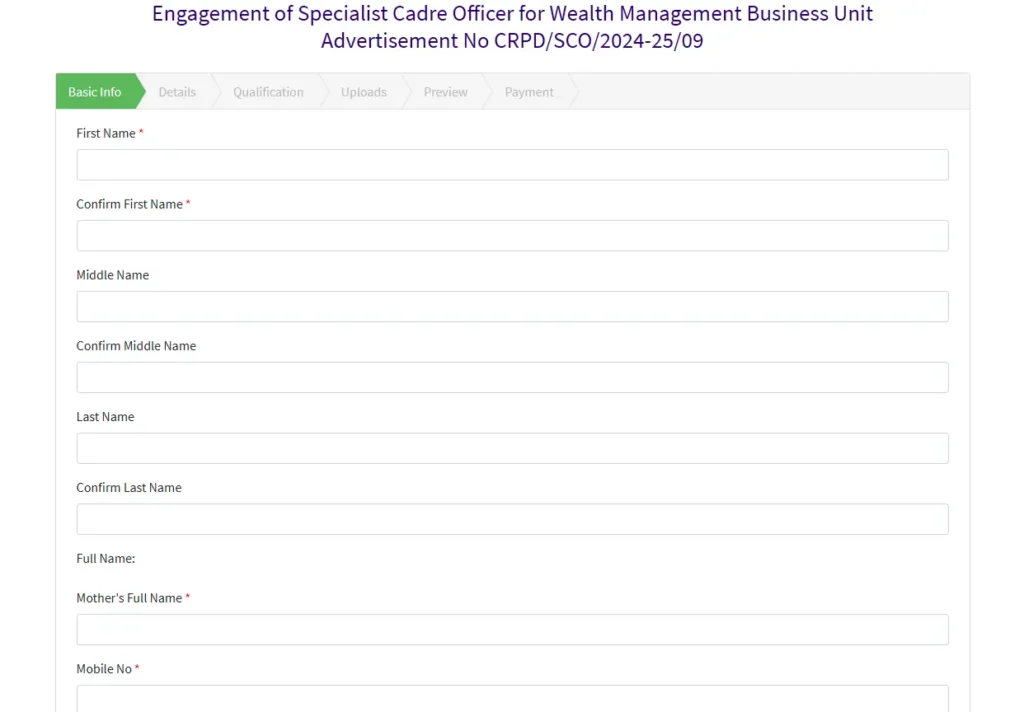Click the 'Mobile No' label text

tap(104, 669)
